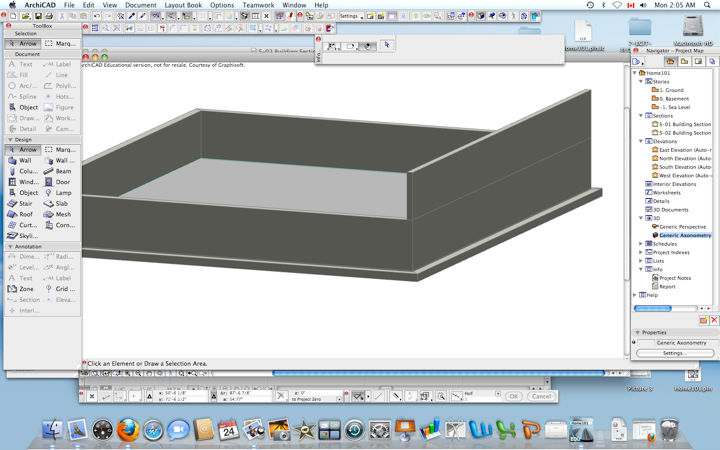Viewport: 720px width, 450px height.
Task: Click the blue horizontal scrollbar below 3D window
Action: pyautogui.click(x=439, y=373)
